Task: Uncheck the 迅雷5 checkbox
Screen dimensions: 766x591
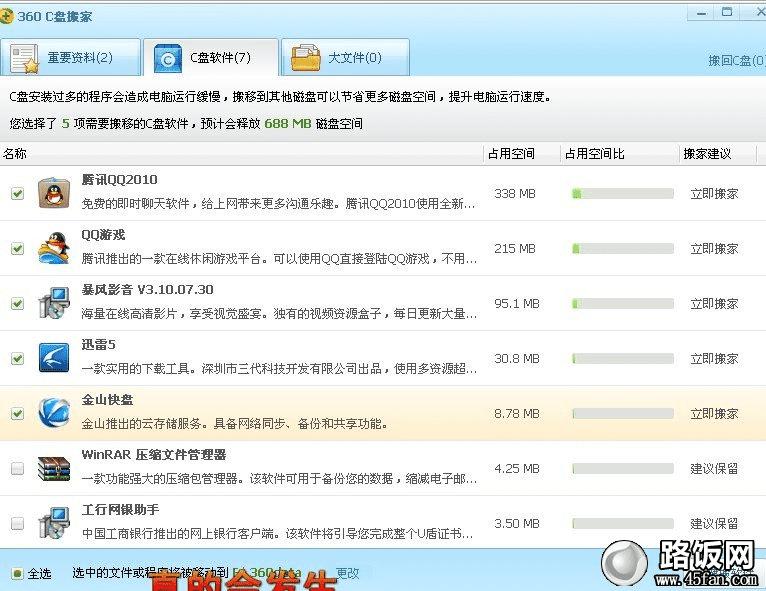Action: tap(18, 359)
